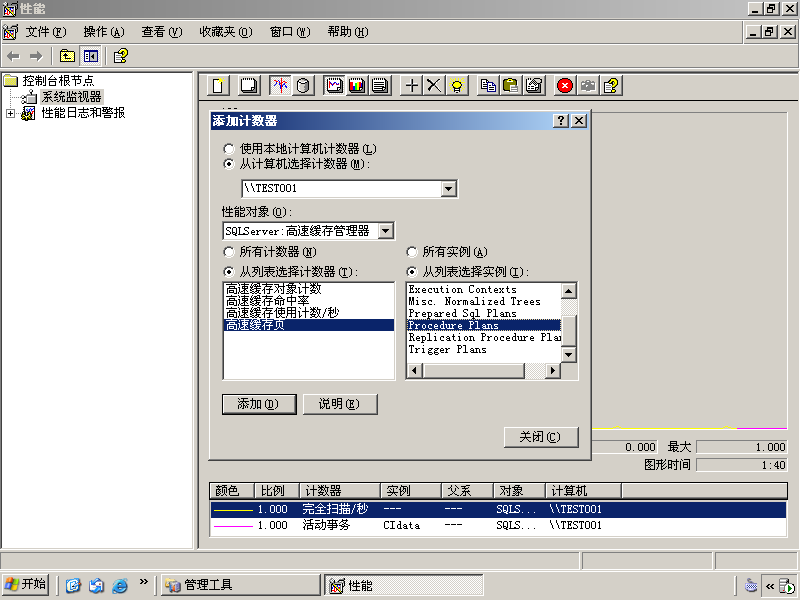This screenshot has height=600, width=800.
Task: Select 高速缓存对象计数 counter
Action: click(309, 289)
